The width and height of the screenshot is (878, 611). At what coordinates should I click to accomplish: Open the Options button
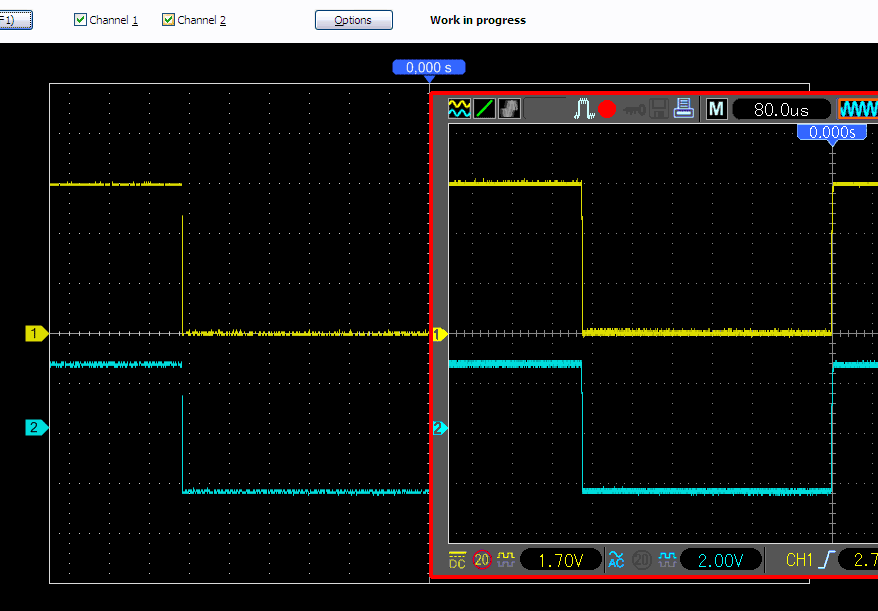[x=353, y=20]
